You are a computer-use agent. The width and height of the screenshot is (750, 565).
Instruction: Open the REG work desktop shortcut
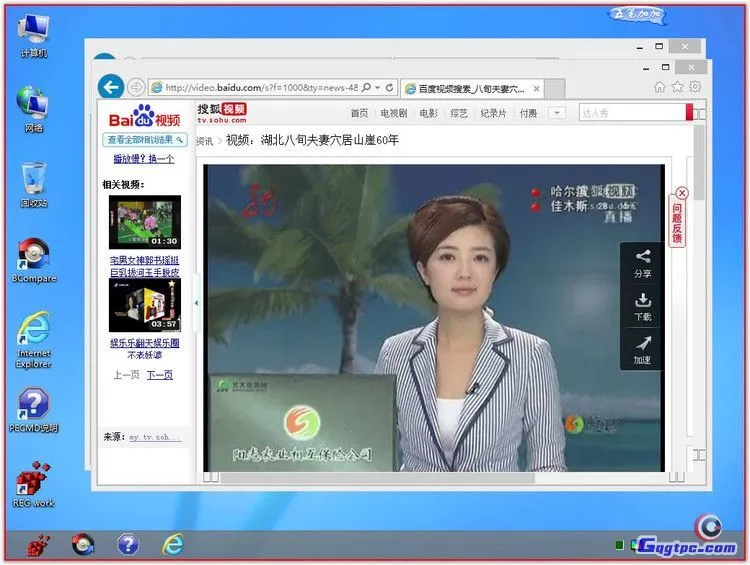(x=33, y=484)
